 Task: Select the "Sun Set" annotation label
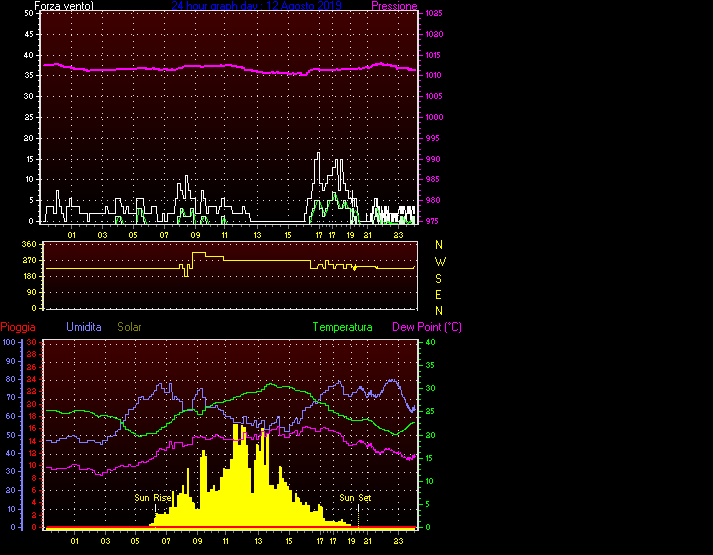click(x=355, y=498)
